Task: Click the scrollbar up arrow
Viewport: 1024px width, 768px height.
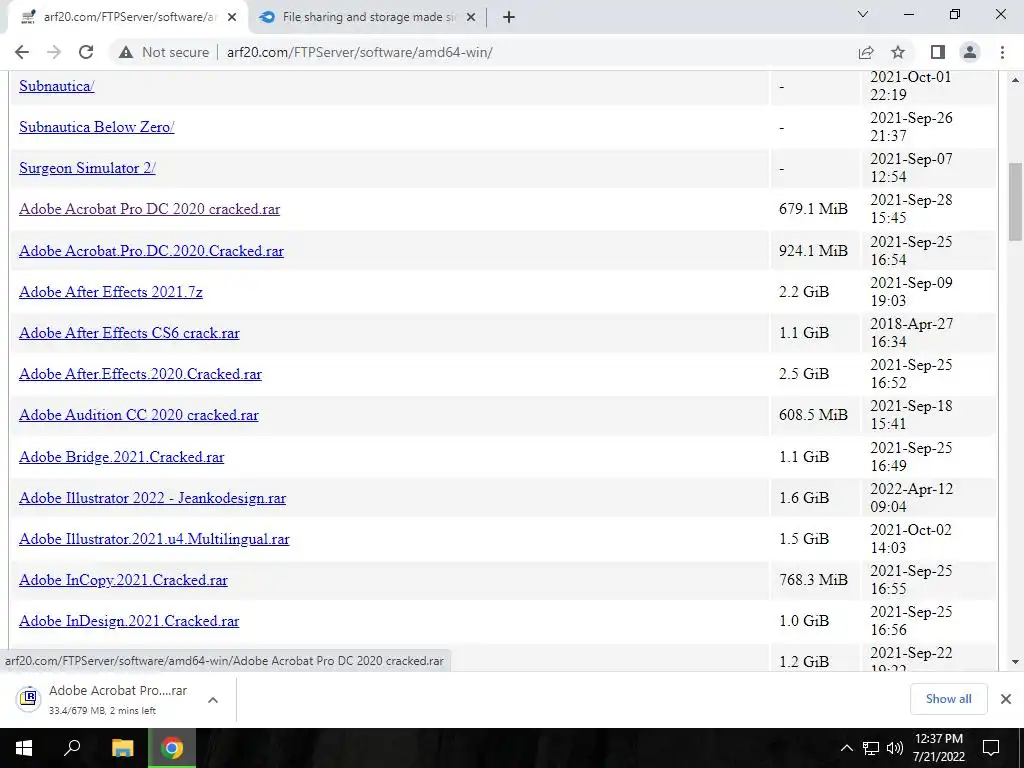Action: [1015, 80]
